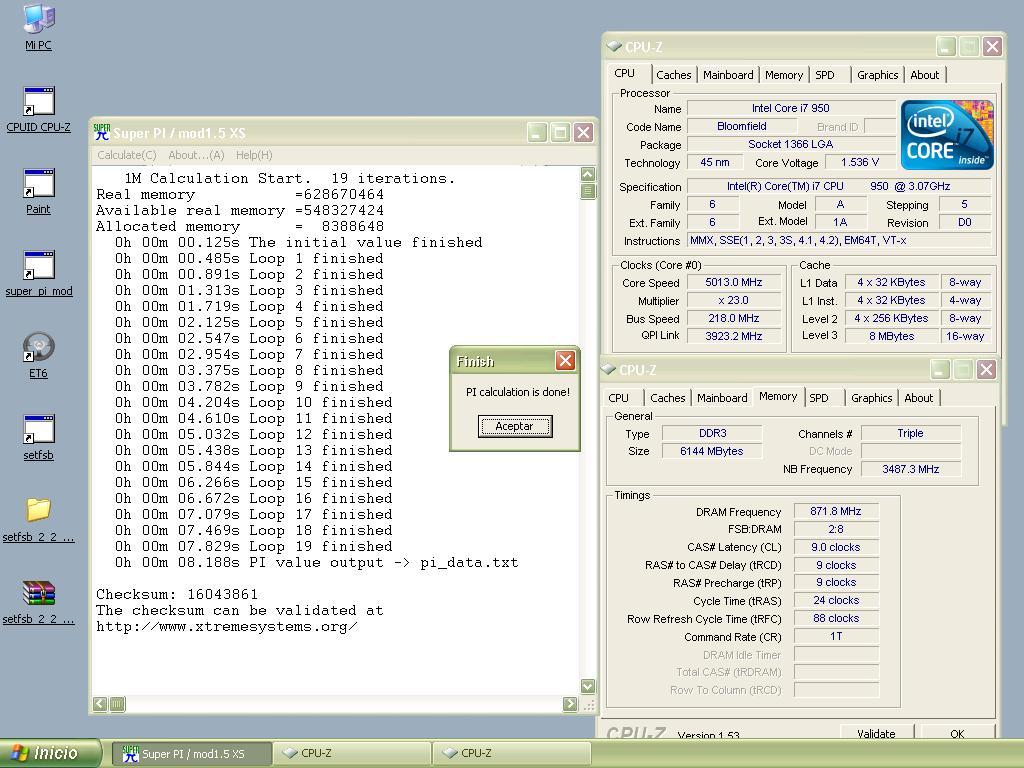This screenshot has height=768, width=1024.
Task: Open the setfsb folder on desktop
Action: 38,512
